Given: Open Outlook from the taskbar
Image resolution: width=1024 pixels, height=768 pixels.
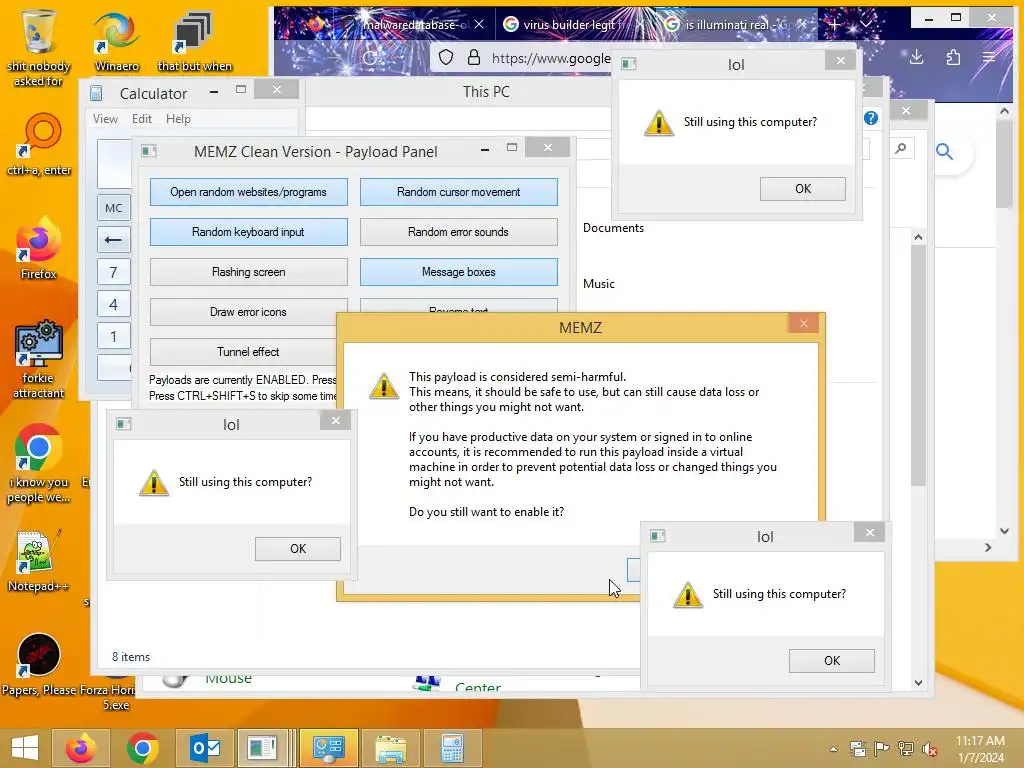Looking at the screenshot, I should tap(205, 748).
